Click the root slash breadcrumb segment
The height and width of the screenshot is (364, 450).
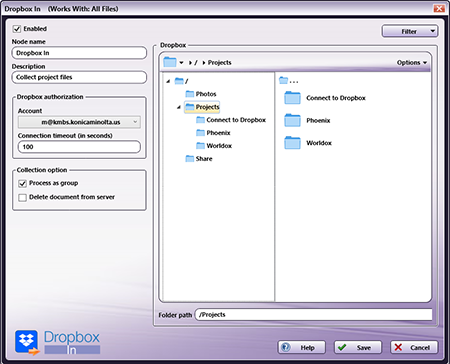point(196,62)
